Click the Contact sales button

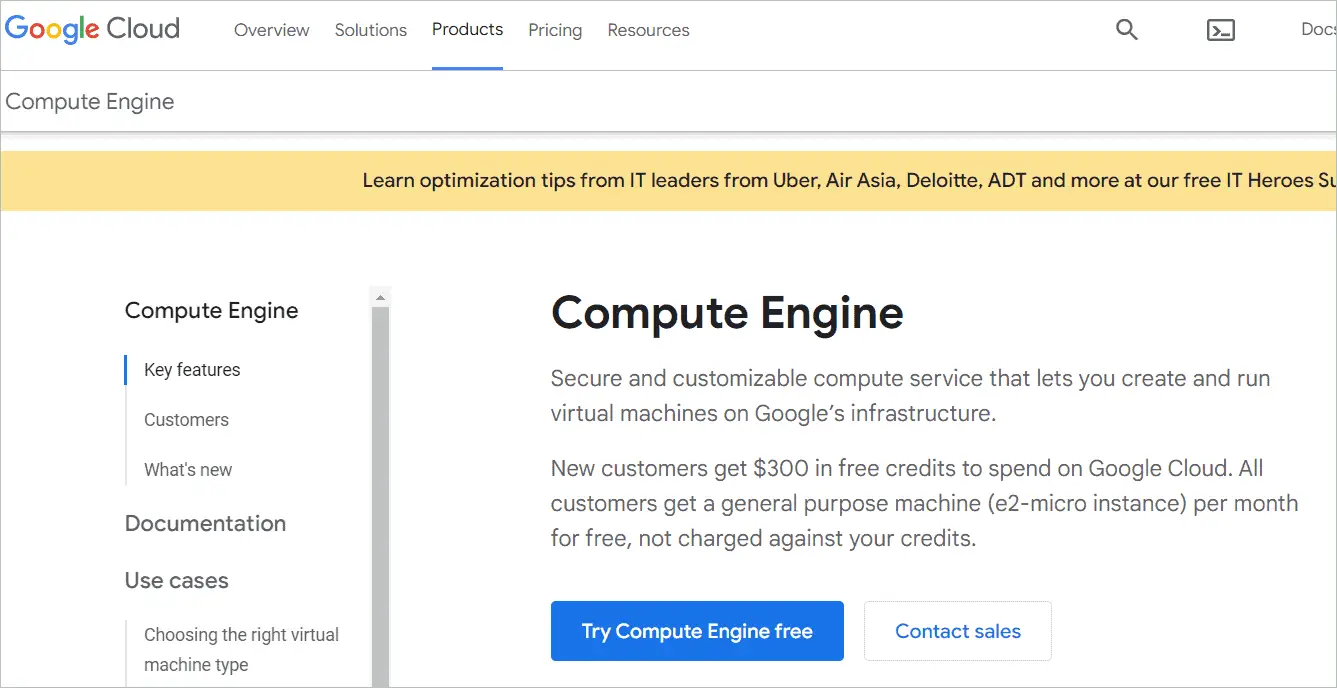958,631
